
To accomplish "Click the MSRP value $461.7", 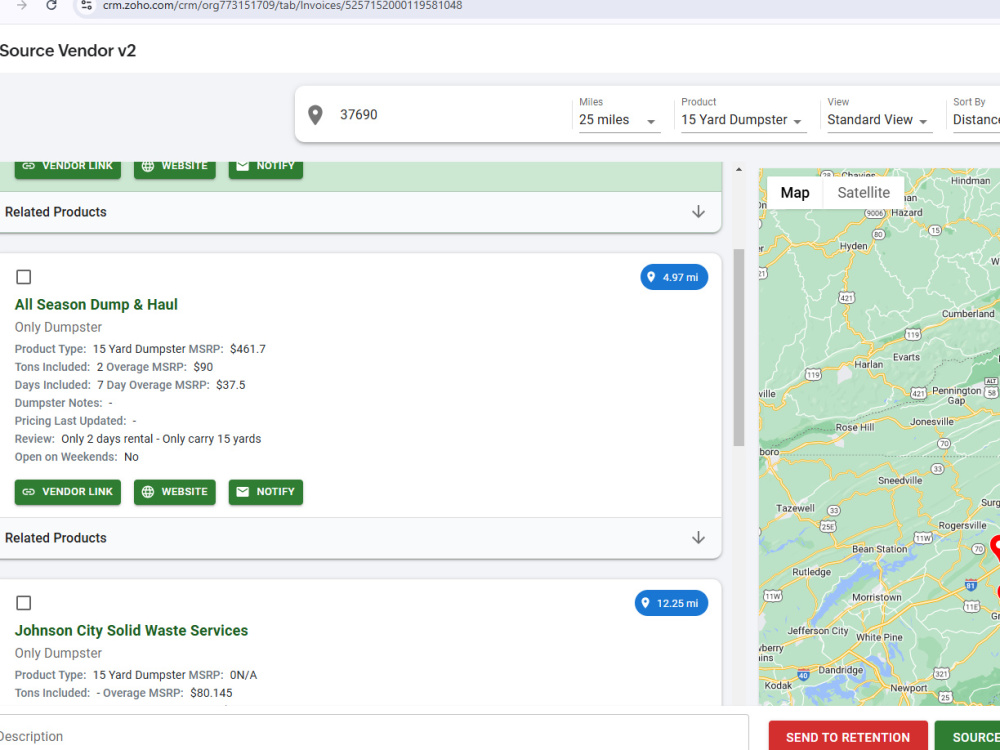I will point(248,349).
